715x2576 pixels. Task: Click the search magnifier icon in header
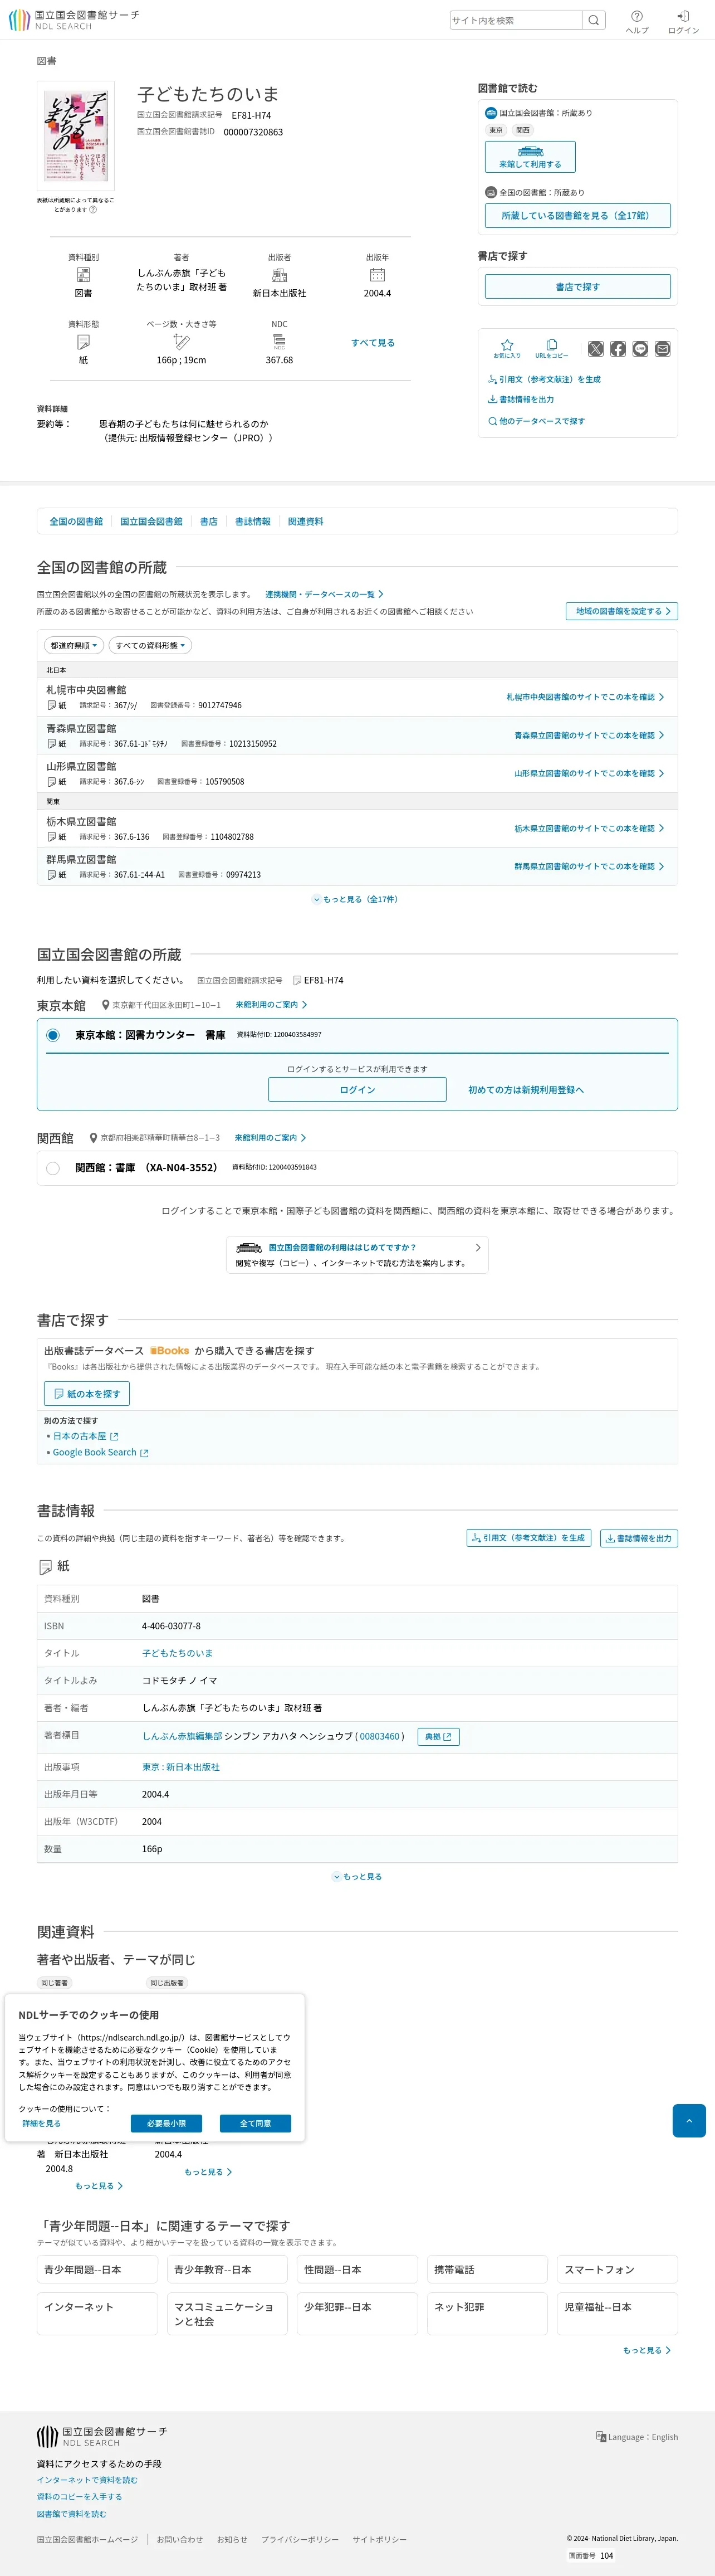594,20
